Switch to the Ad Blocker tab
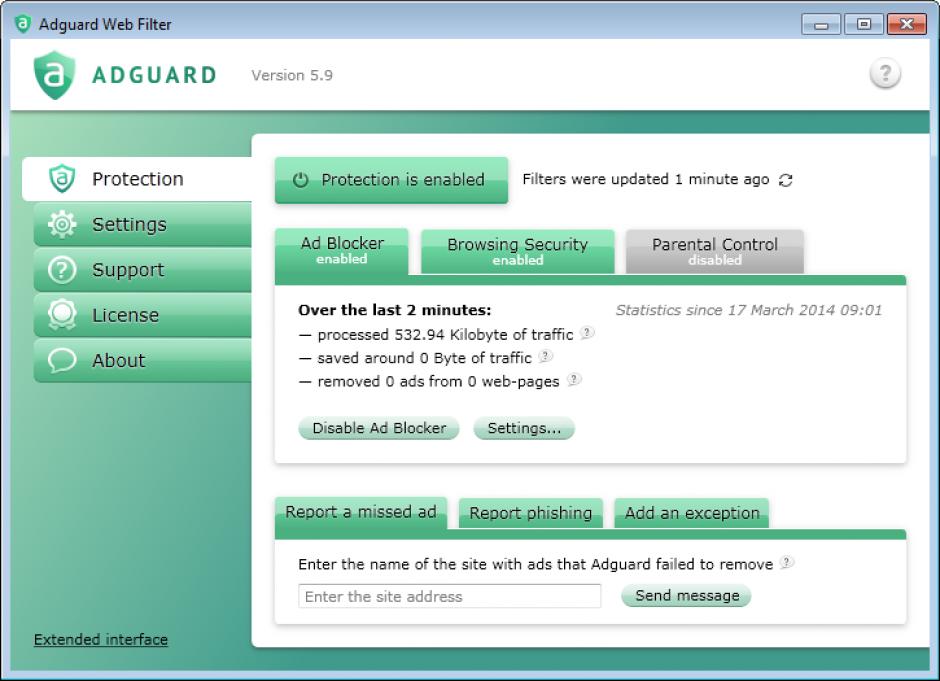This screenshot has width=940, height=681. pyautogui.click(x=342, y=251)
